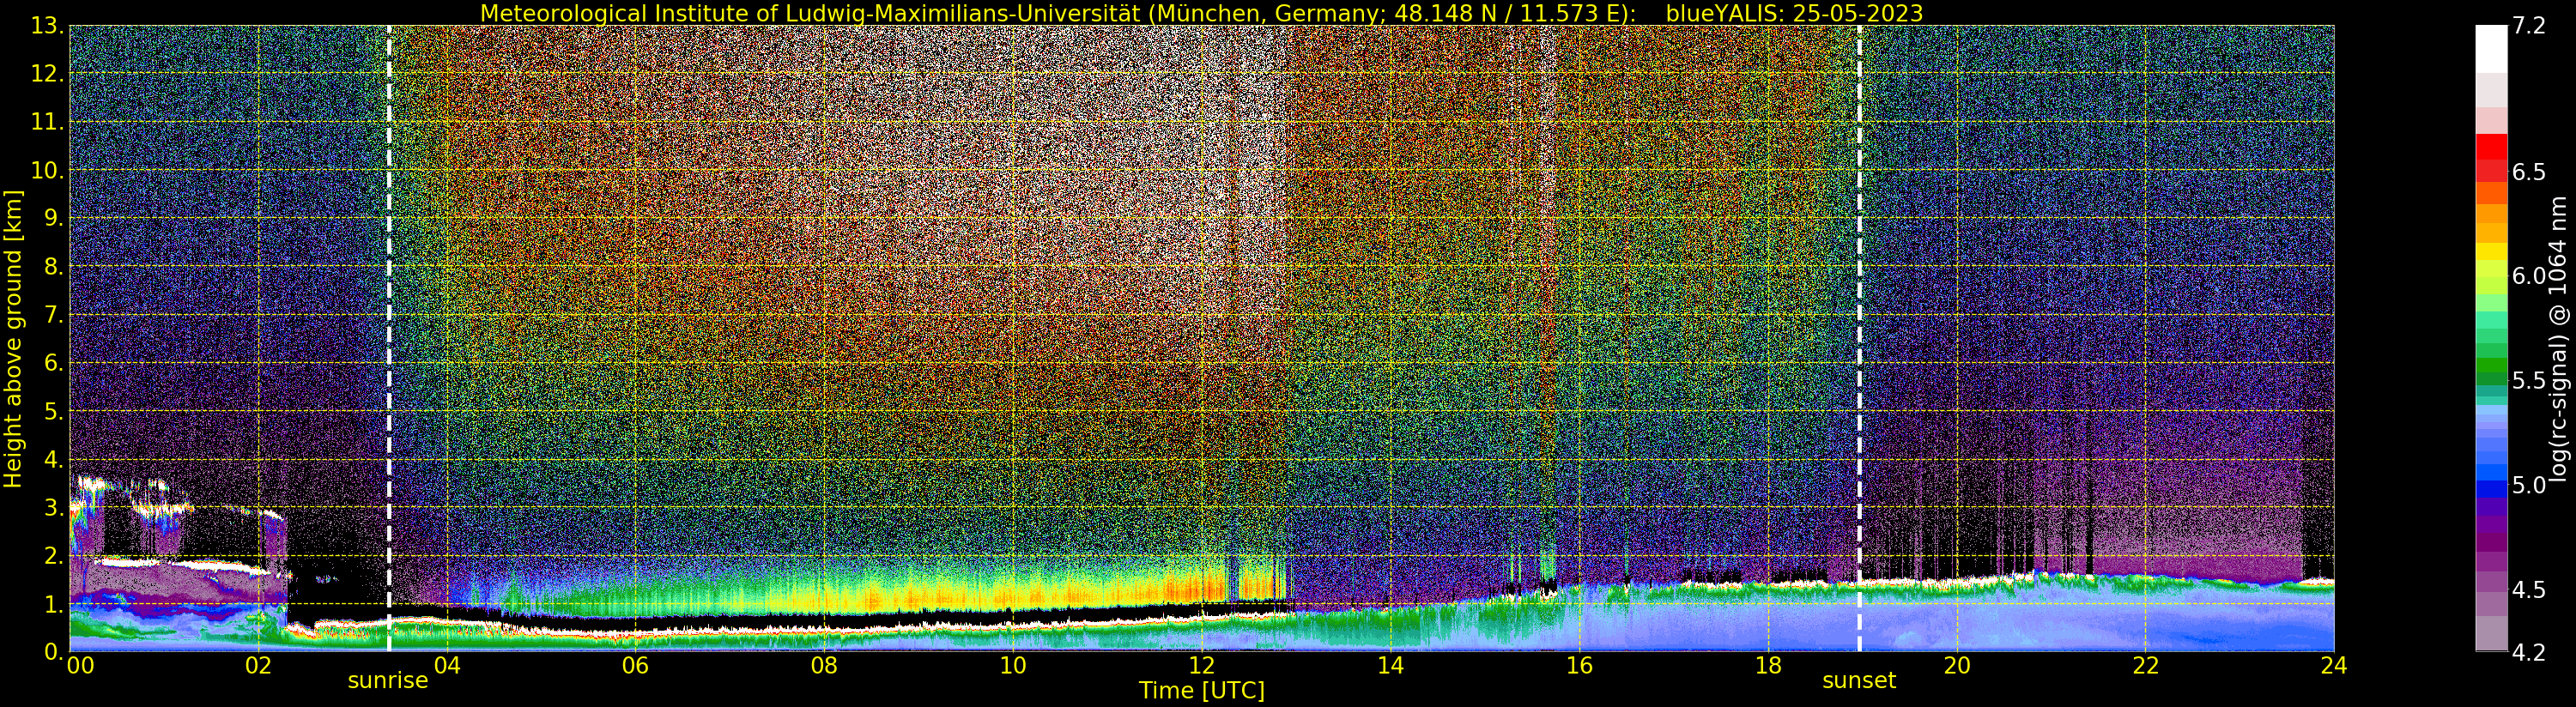Click the '24' time axis tick
Image resolution: width=2576 pixels, height=707 pixels.
[2334, 666]
